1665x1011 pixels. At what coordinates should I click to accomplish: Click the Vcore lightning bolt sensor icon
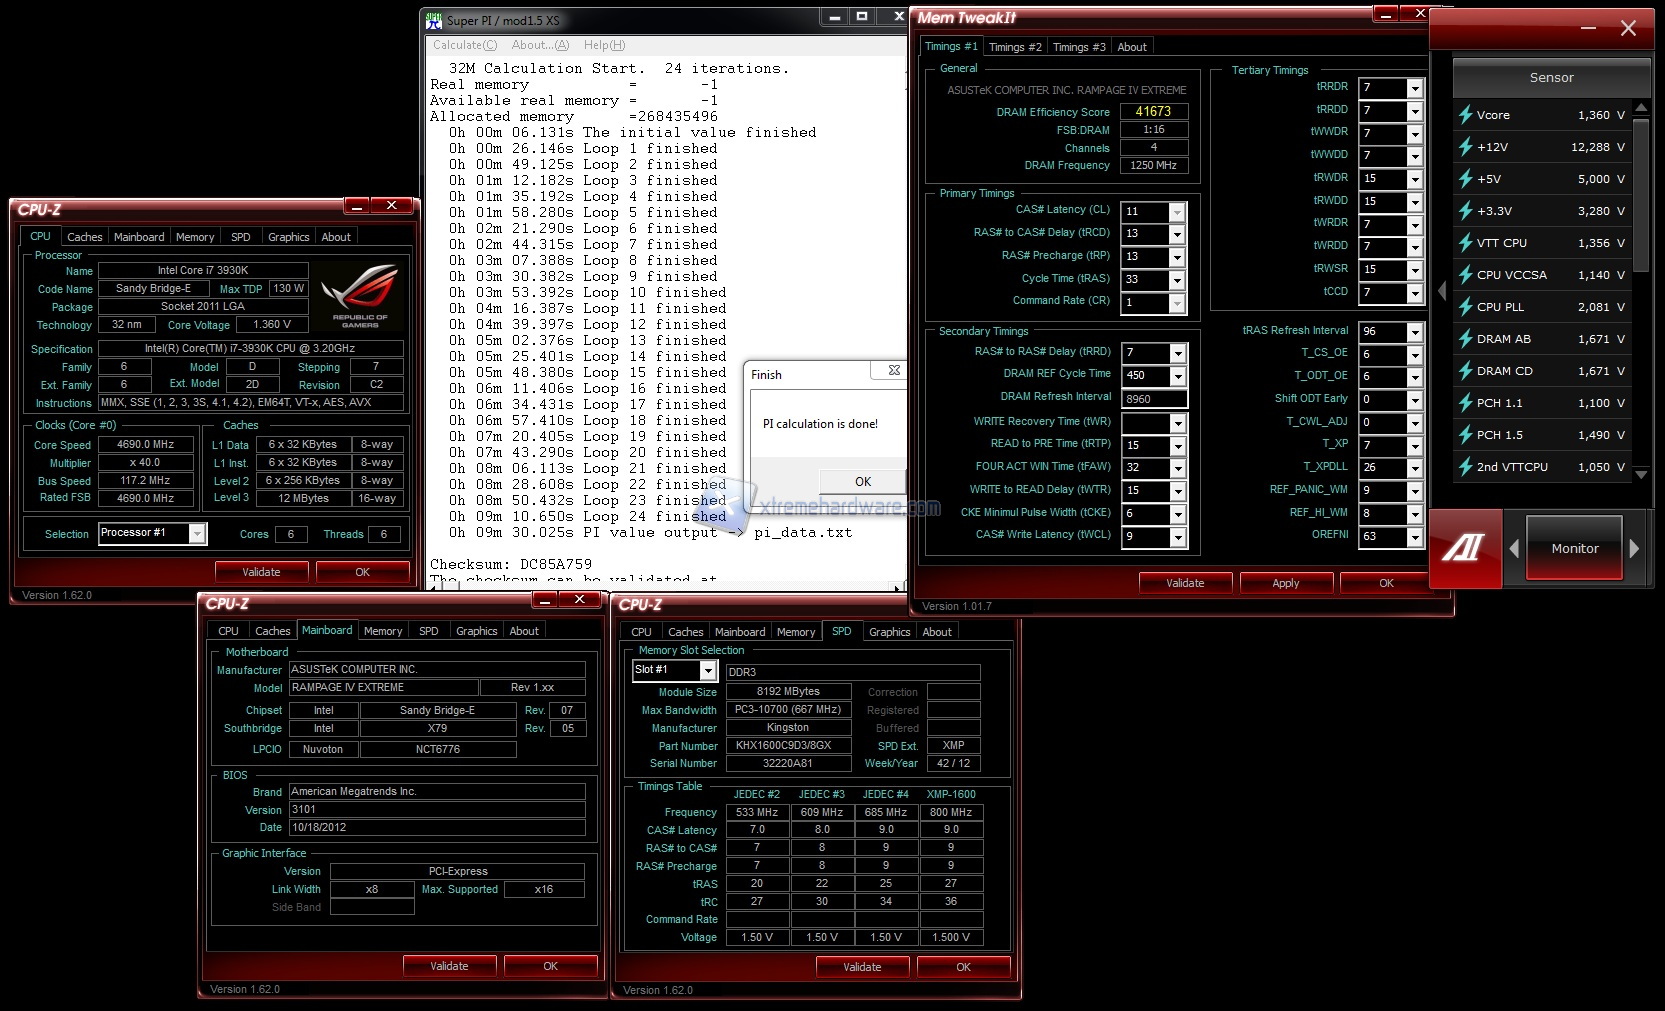point(1466,115)
